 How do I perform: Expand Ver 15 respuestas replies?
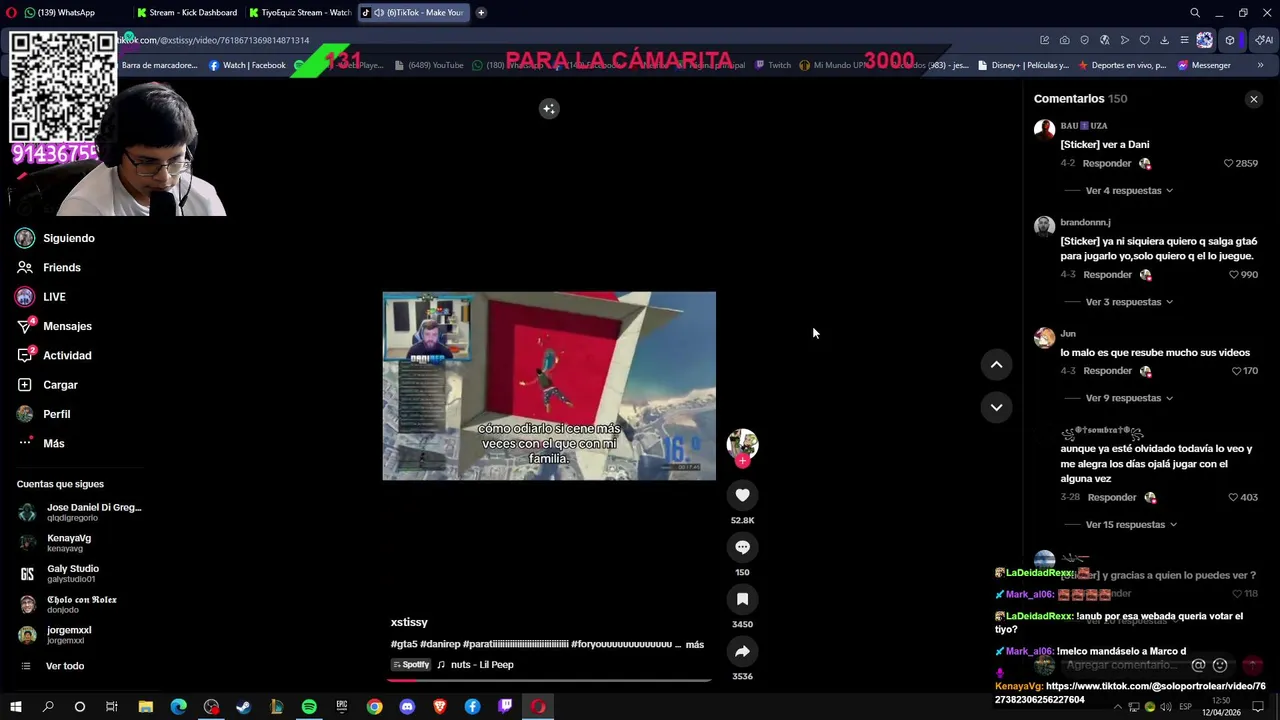1130,524
